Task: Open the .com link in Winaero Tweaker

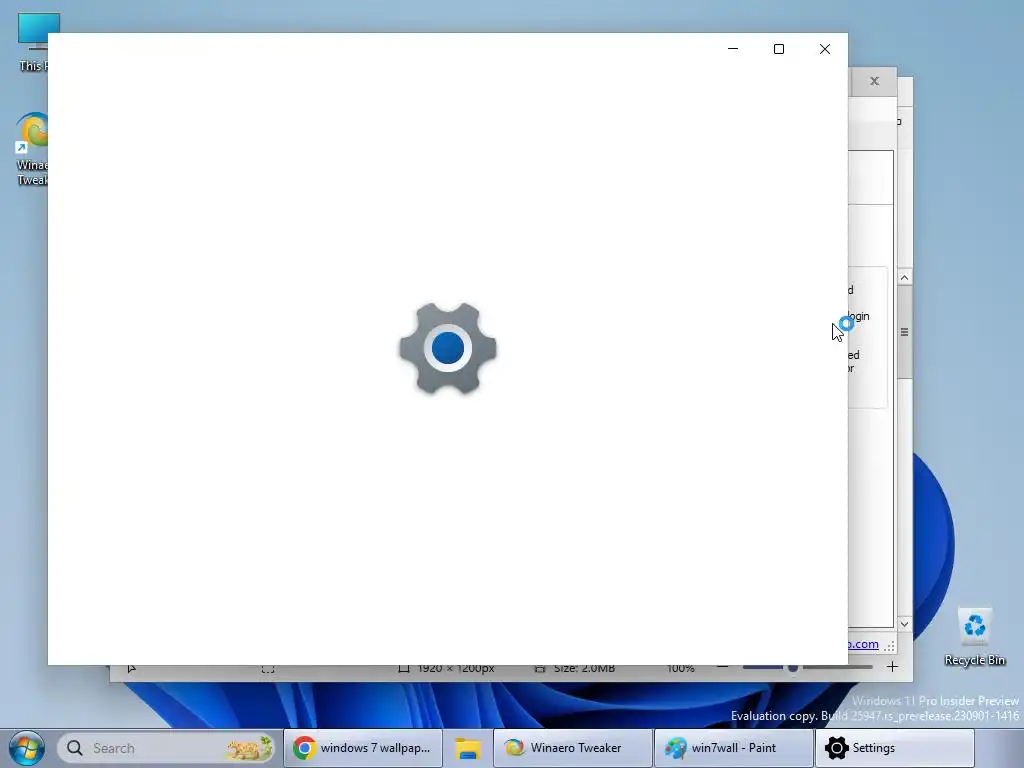Action: click(x=863, y=644)
